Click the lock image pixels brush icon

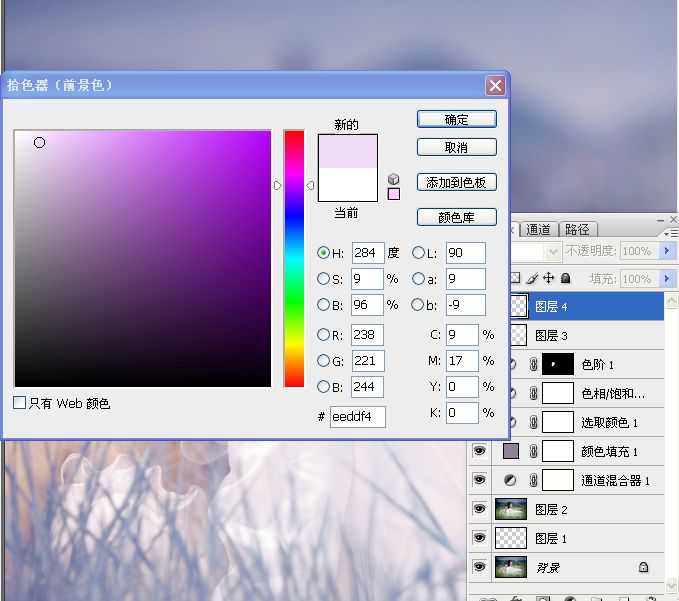[x=532, y=278]
